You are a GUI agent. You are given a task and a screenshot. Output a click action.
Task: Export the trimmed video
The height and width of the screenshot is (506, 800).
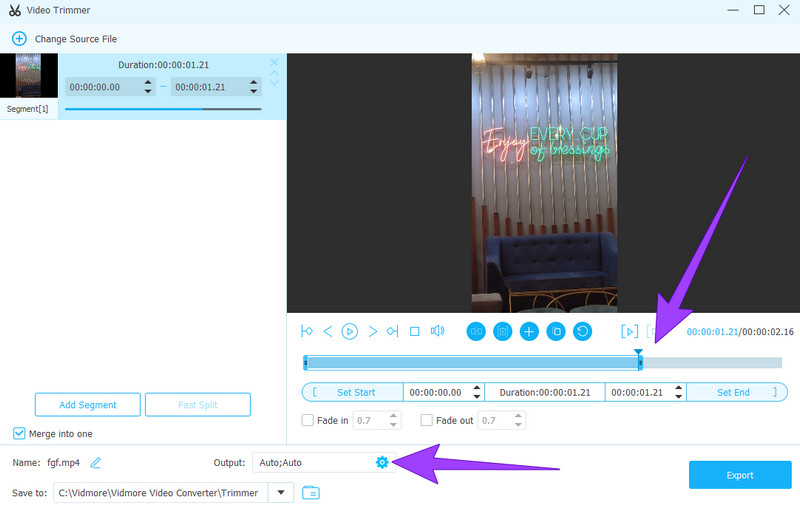pyautogui.click(x=740, y=475)
